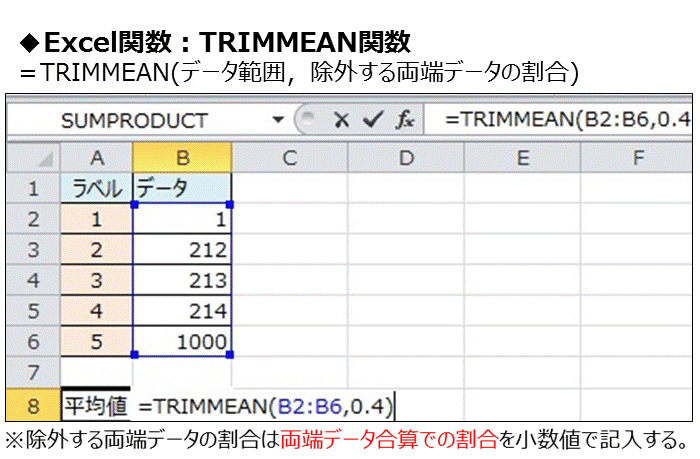Screen dimensions: 700x459
Task: Select column E header
Action: pos(522,158)
